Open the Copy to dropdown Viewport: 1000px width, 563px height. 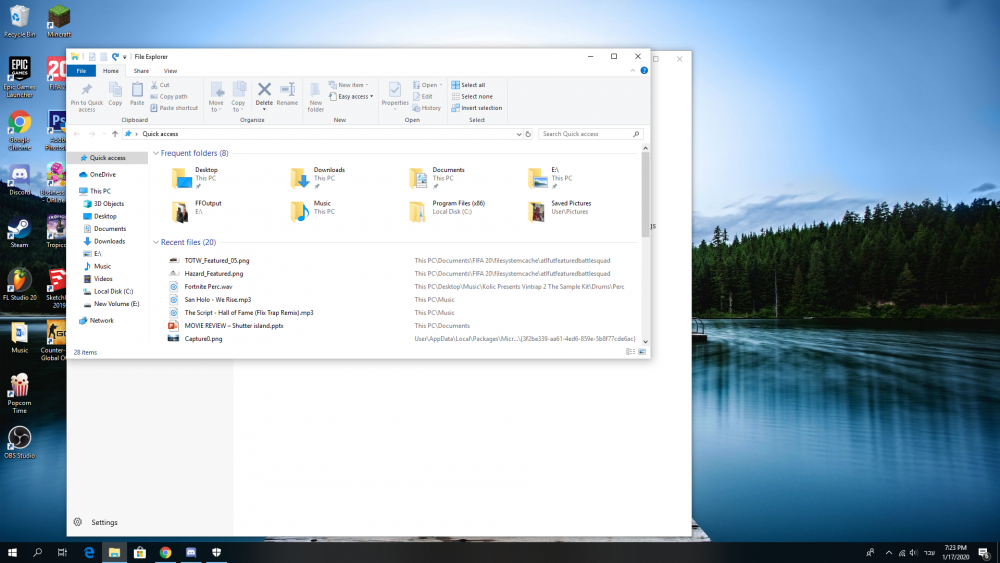coord(239,97)
